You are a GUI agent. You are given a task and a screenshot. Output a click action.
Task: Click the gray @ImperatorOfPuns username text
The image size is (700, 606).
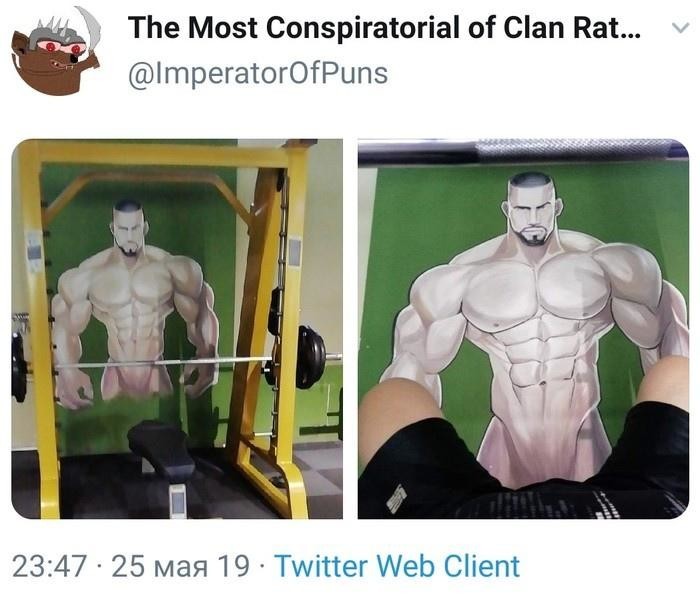pyautogui.click(x=258, y=74)
